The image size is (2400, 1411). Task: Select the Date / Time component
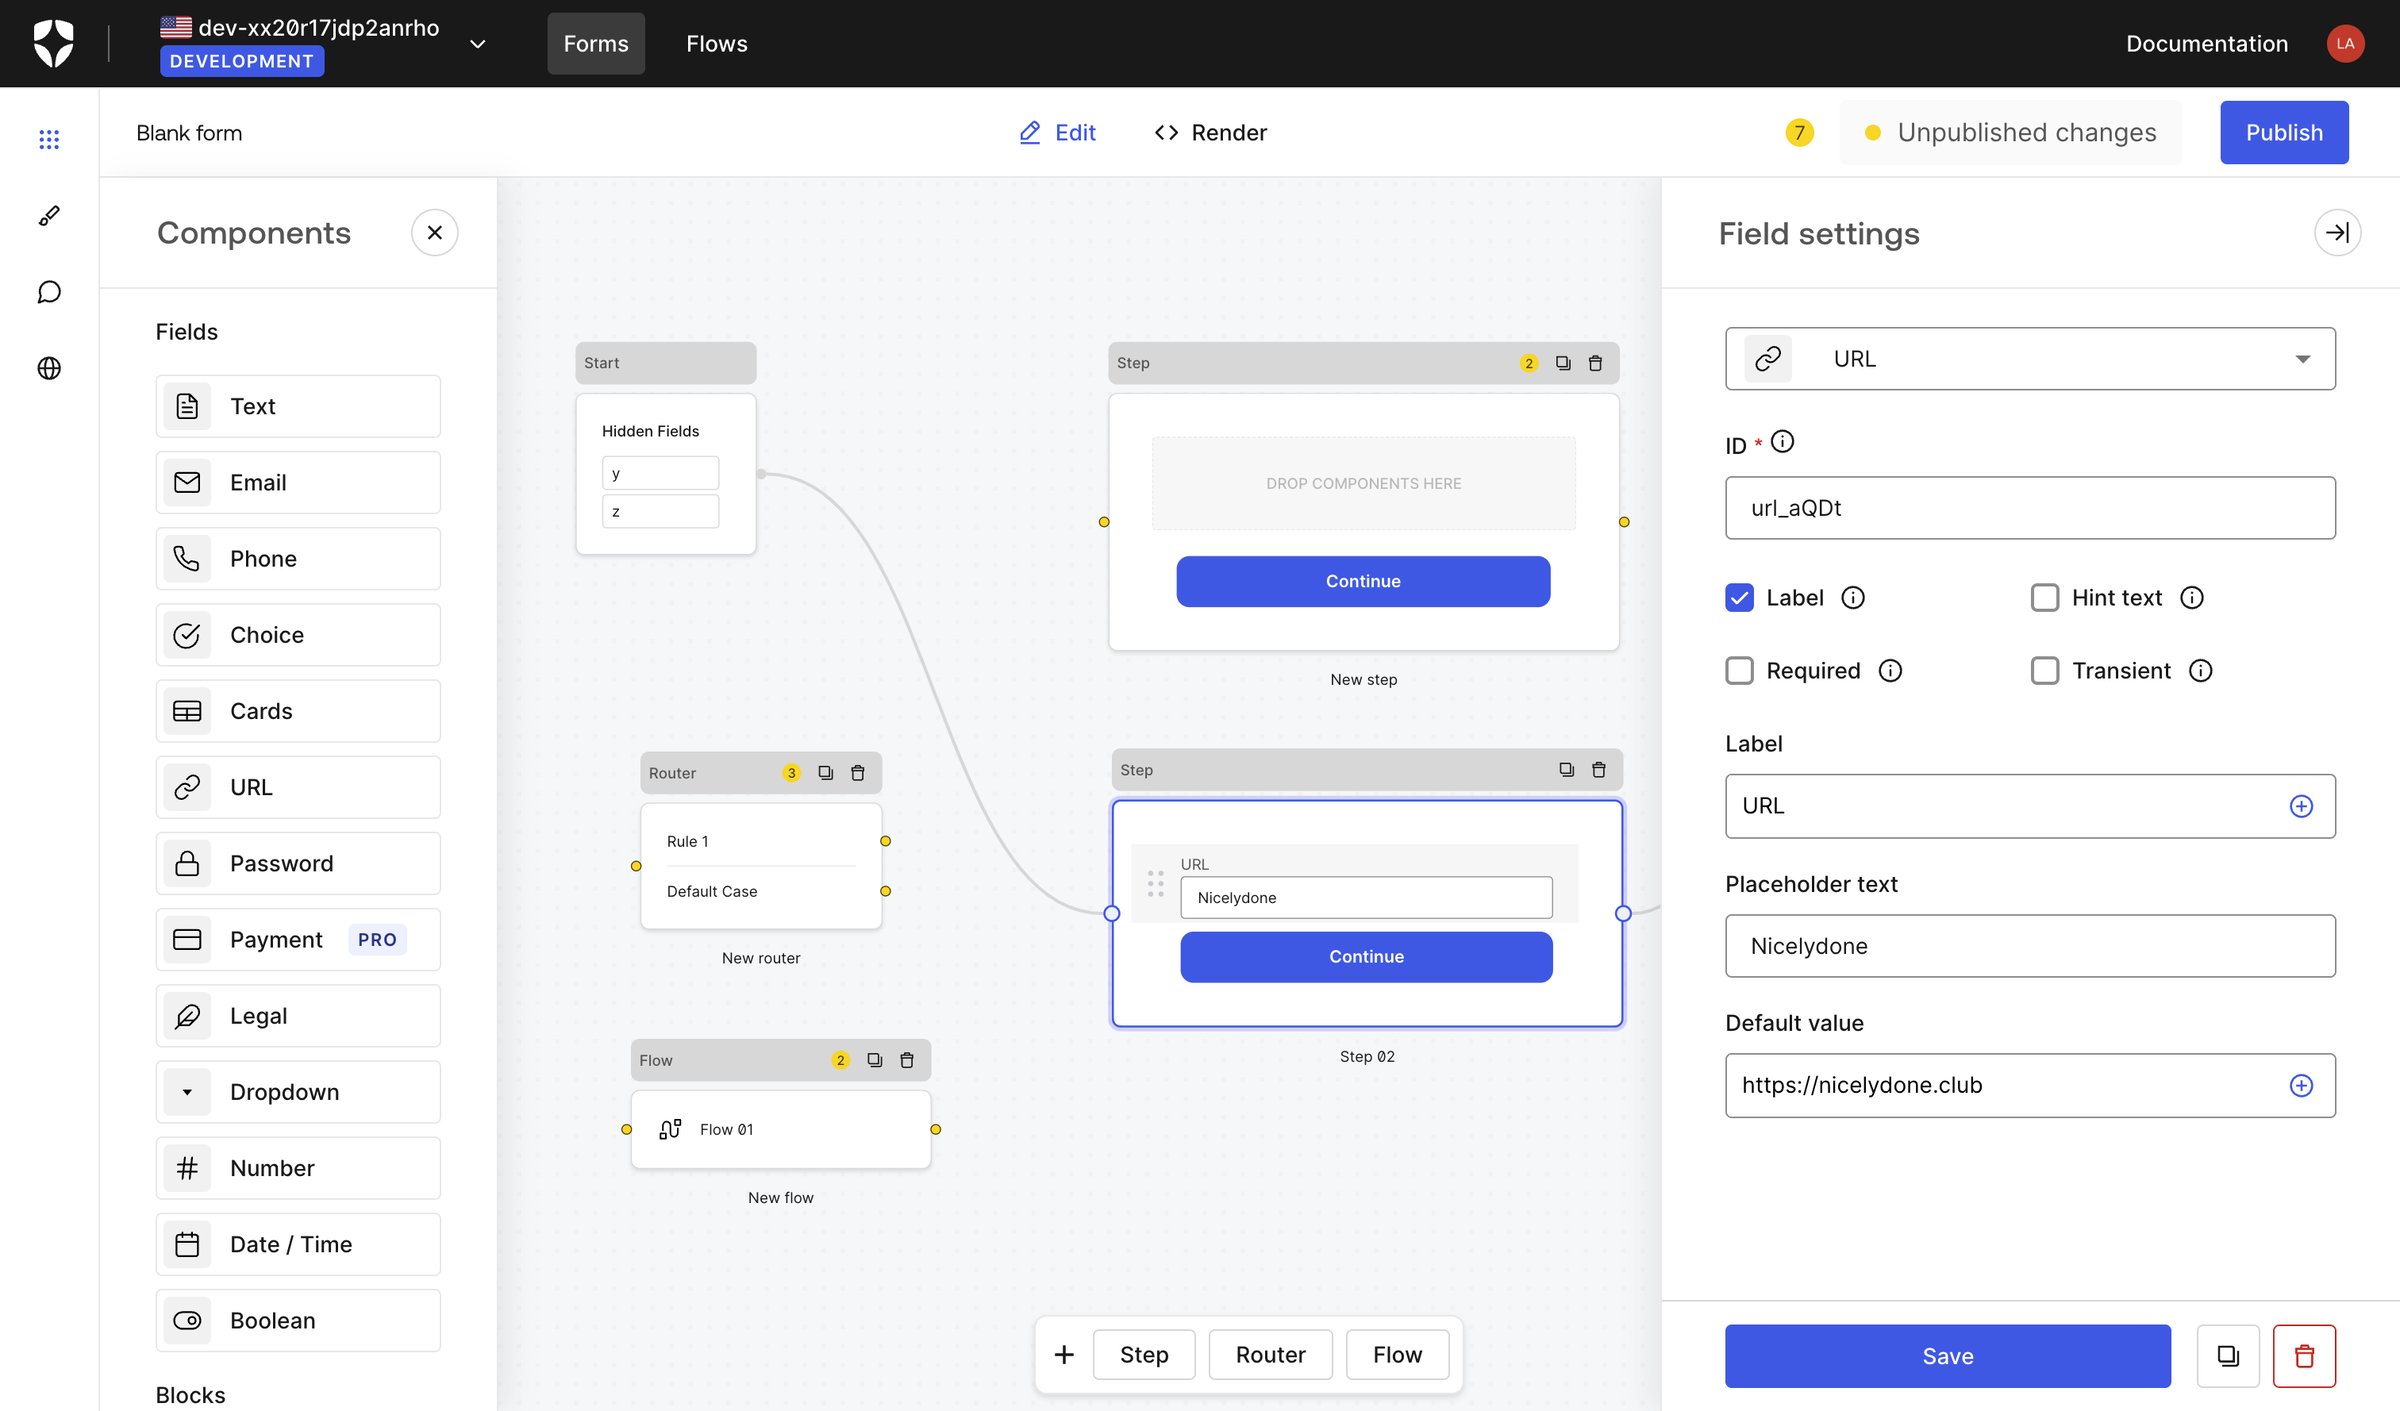pos(298,1244)
